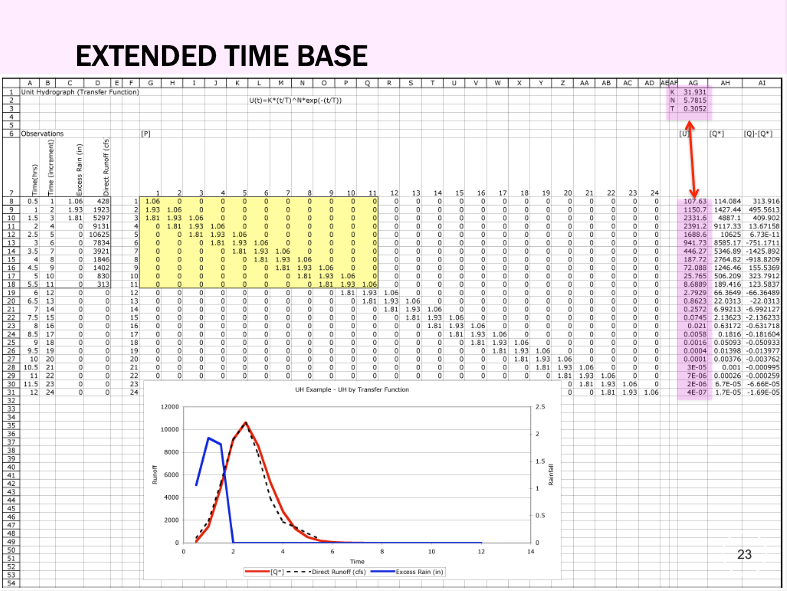Select [U] value 941.73
Screen dimensions: 787x591
click(695, 243)
